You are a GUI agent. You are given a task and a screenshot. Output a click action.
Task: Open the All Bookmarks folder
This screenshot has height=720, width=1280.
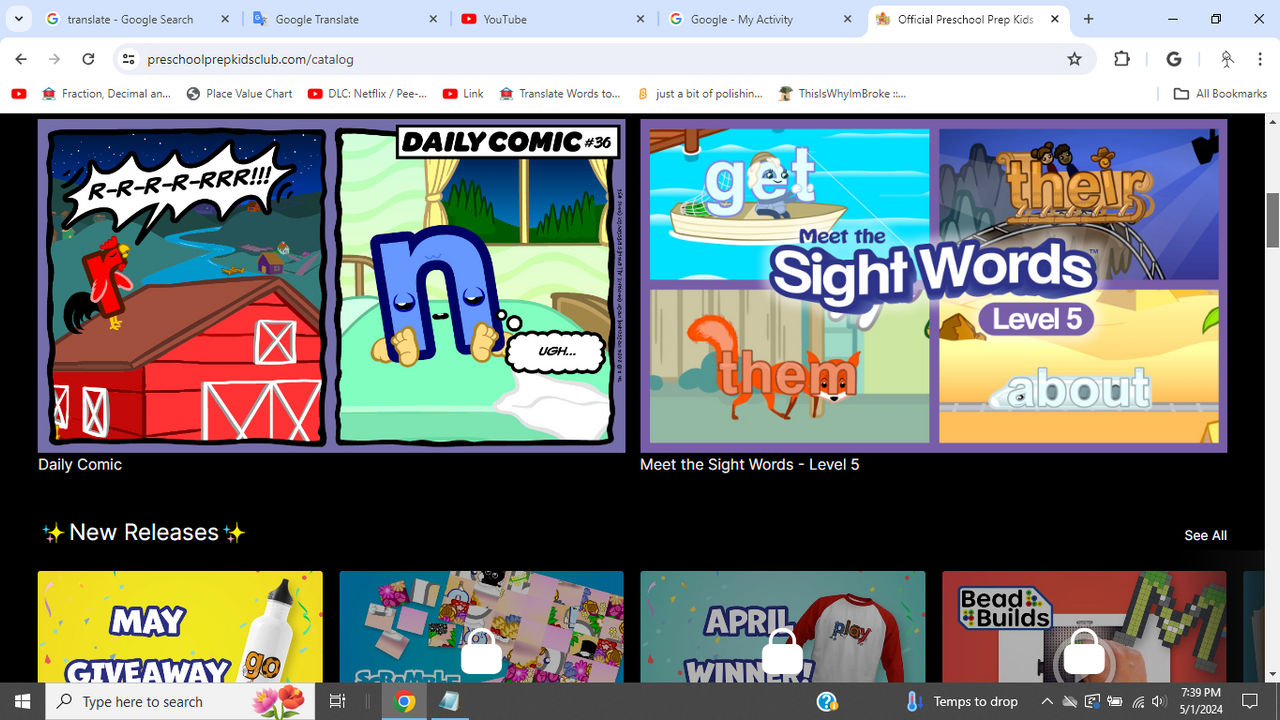[1220, 93]
